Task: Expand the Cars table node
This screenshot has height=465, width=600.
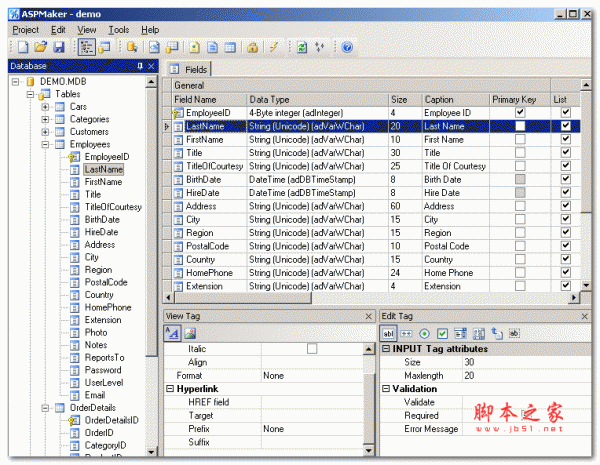Action: tap(45, 106)
